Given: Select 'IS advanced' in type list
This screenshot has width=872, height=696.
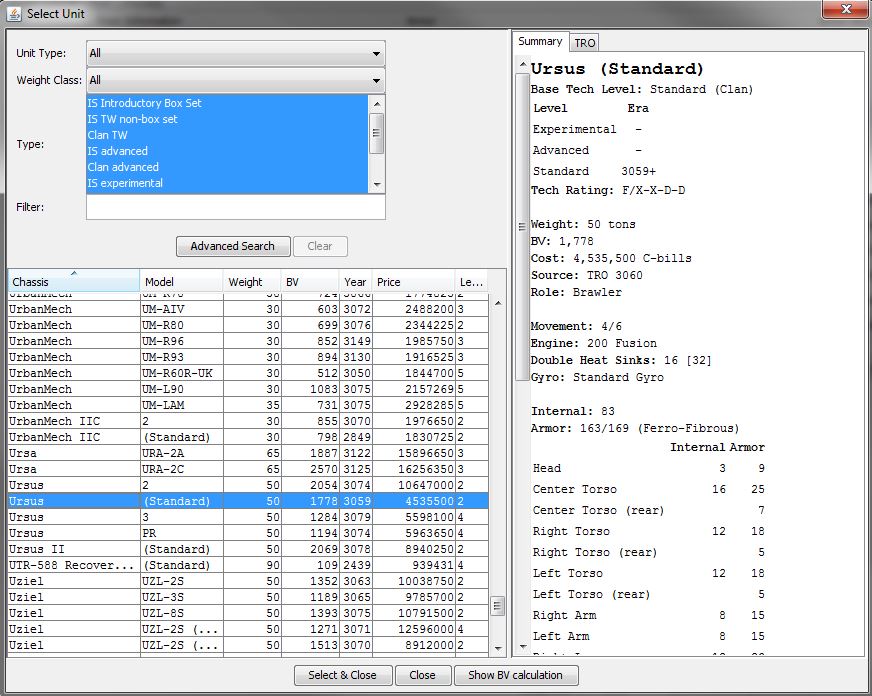Looking at the screenshot, I should coord(227,151).
